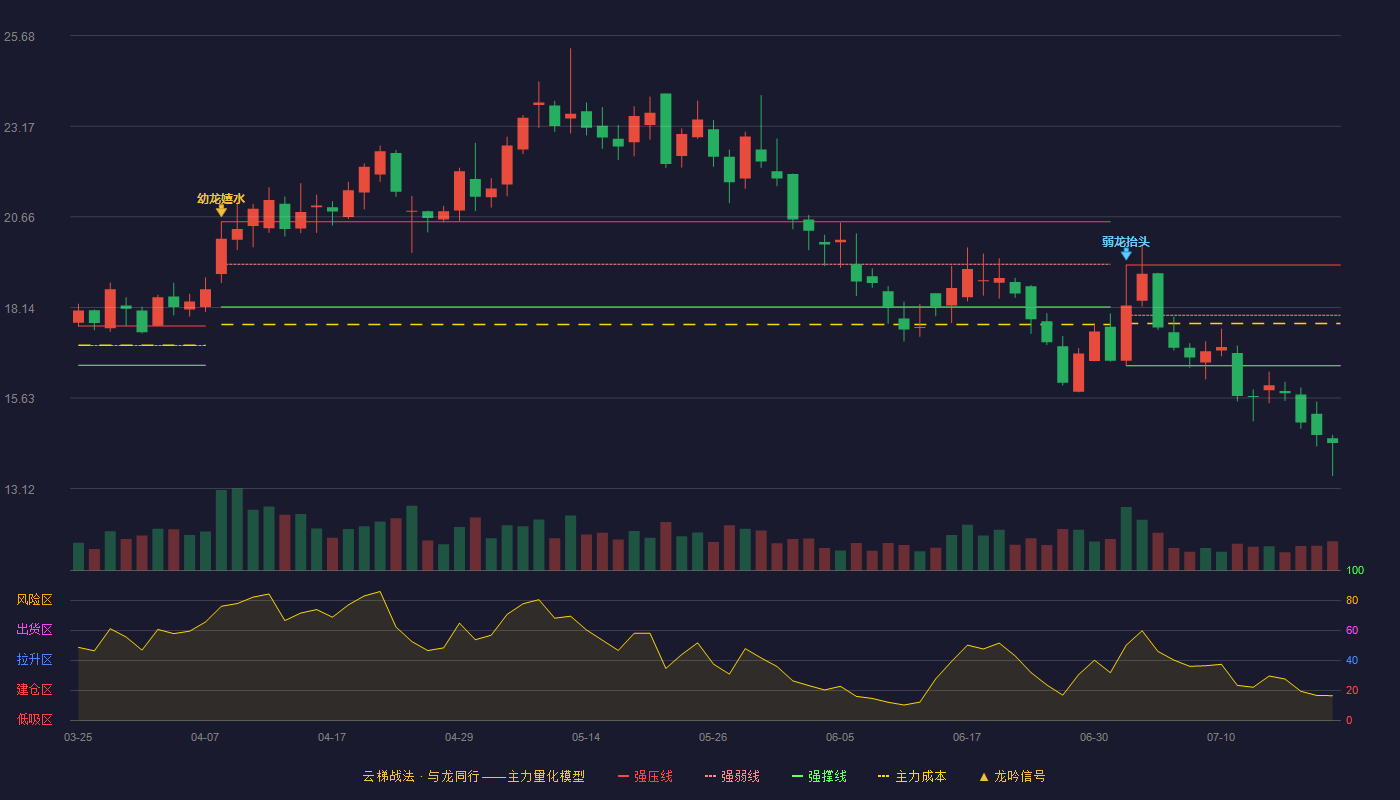Click indicator scale value 20
The image size is (1400, 800).
click(1352, 690)
